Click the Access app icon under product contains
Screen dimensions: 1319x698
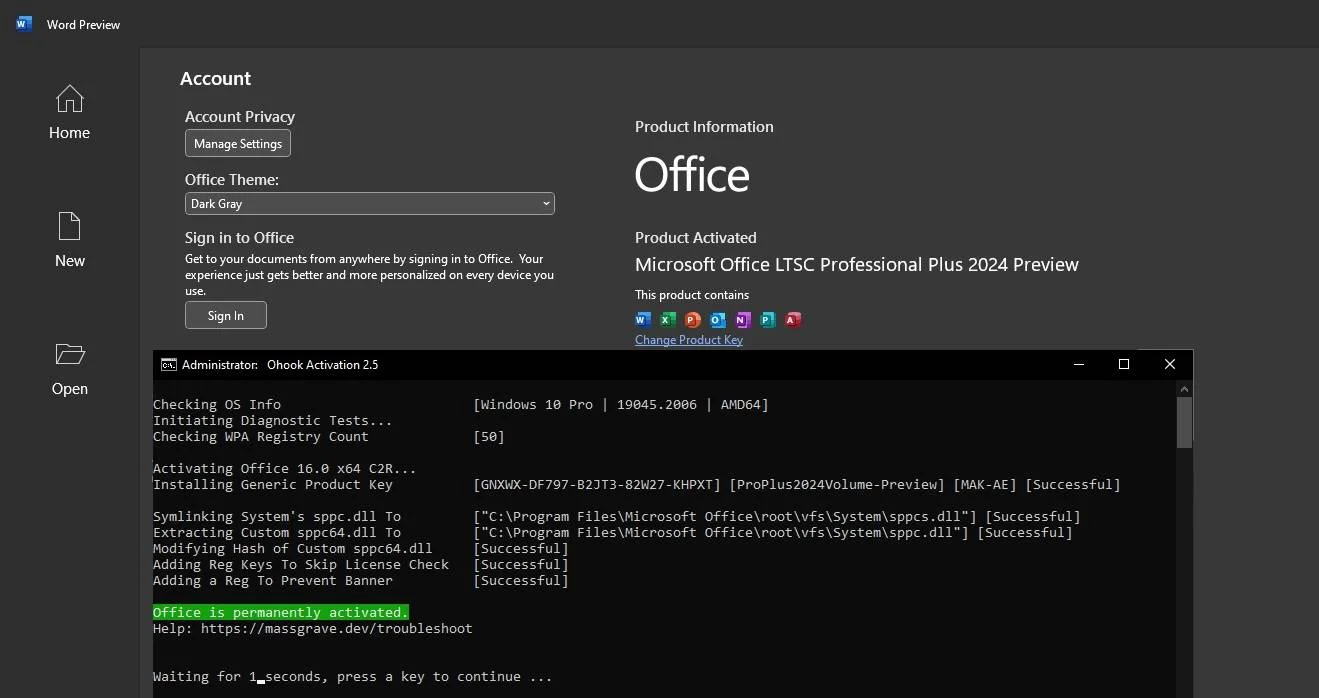pyautogui.click(x=793, y=320)
